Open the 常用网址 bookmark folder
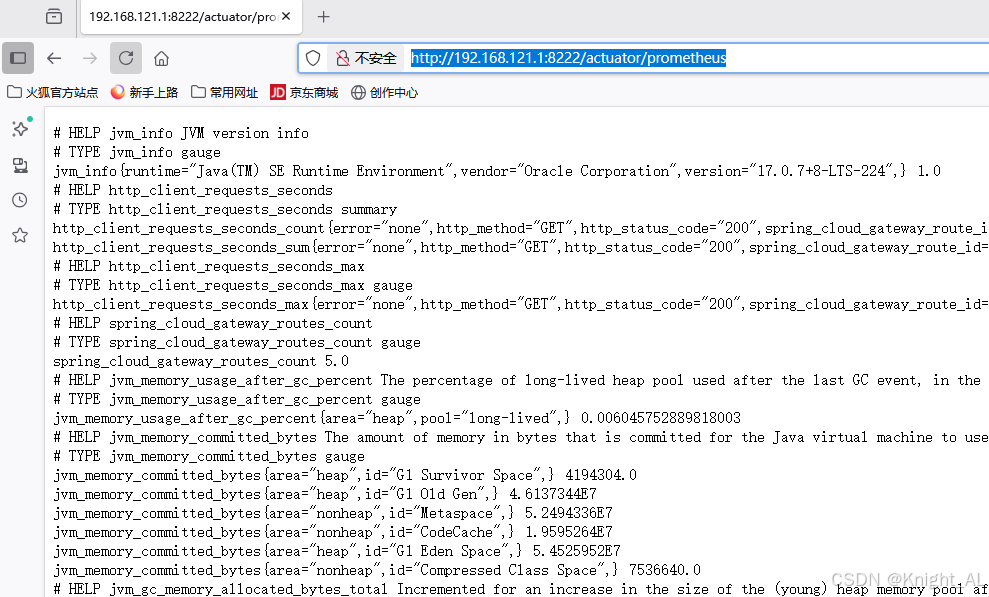Screen dimensions: 989x597 coord(225,93)
